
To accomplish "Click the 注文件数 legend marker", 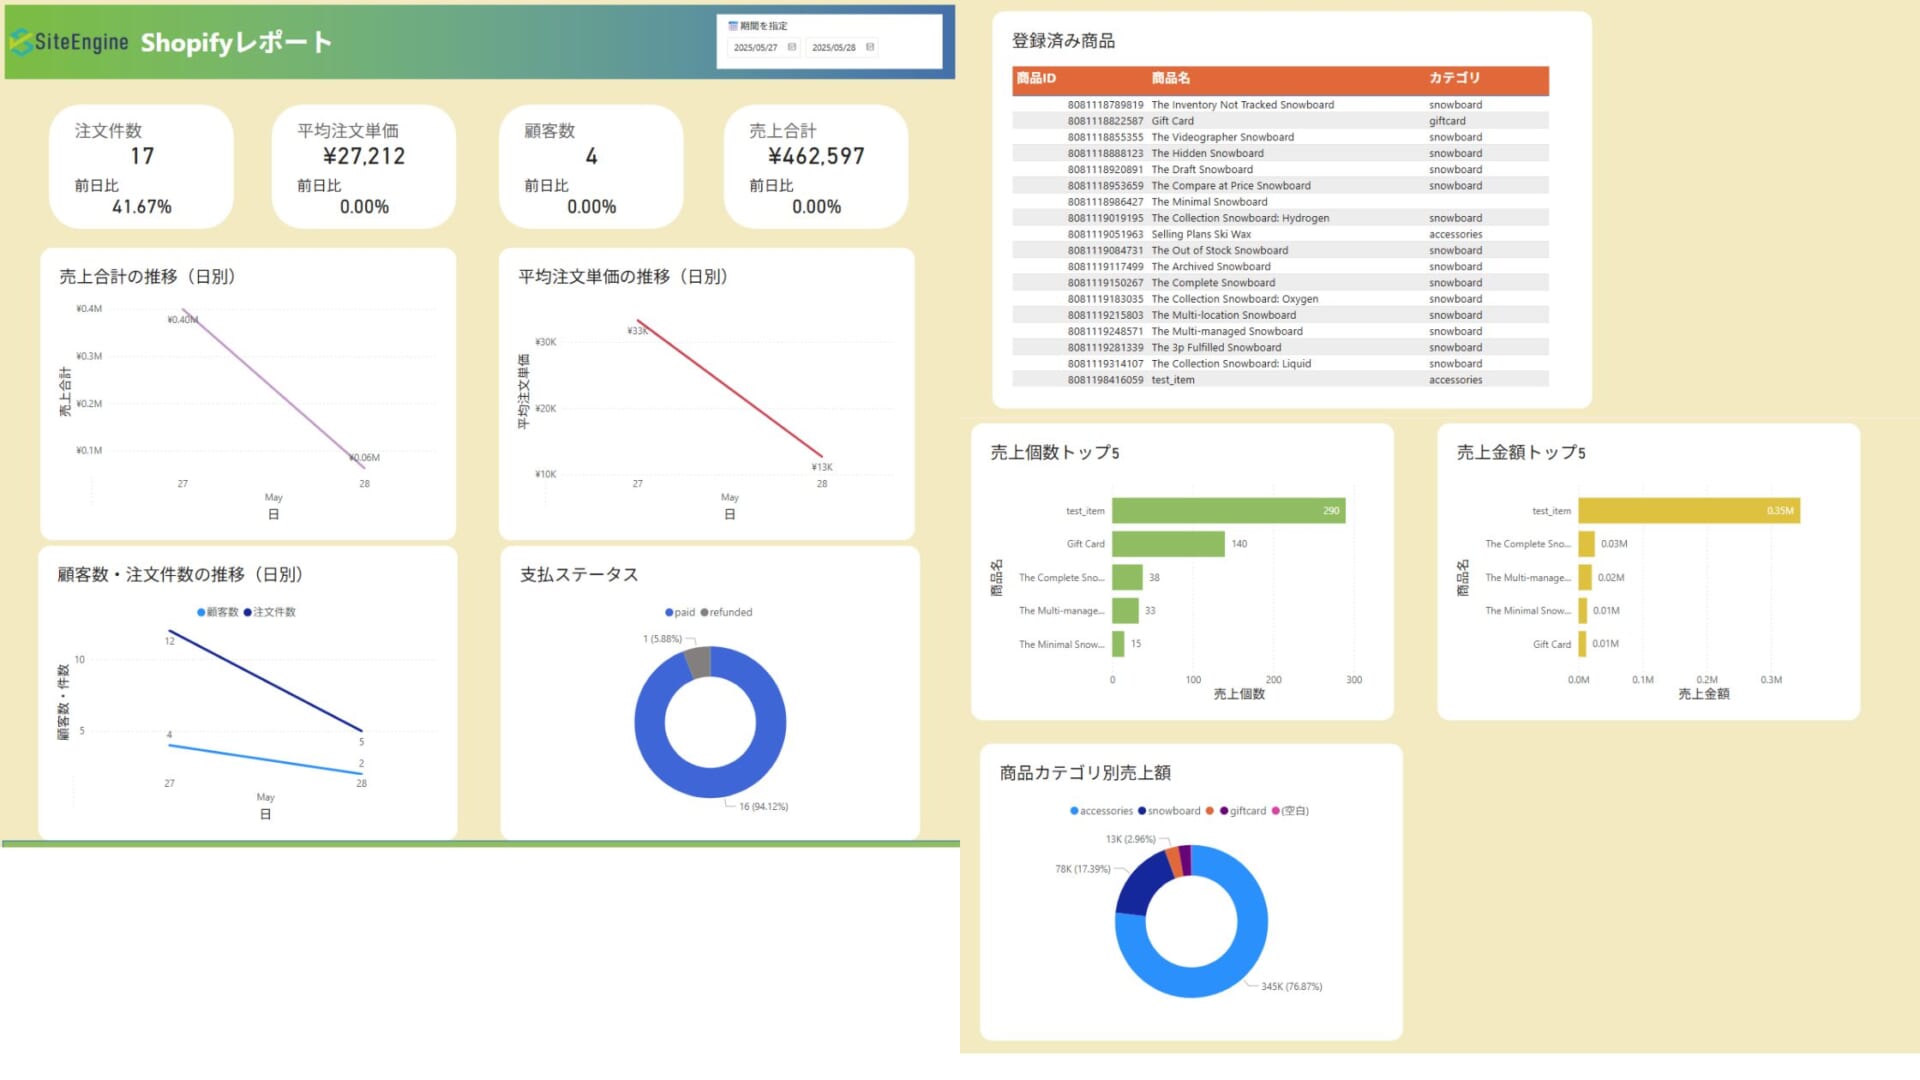I will click(247, 612).
